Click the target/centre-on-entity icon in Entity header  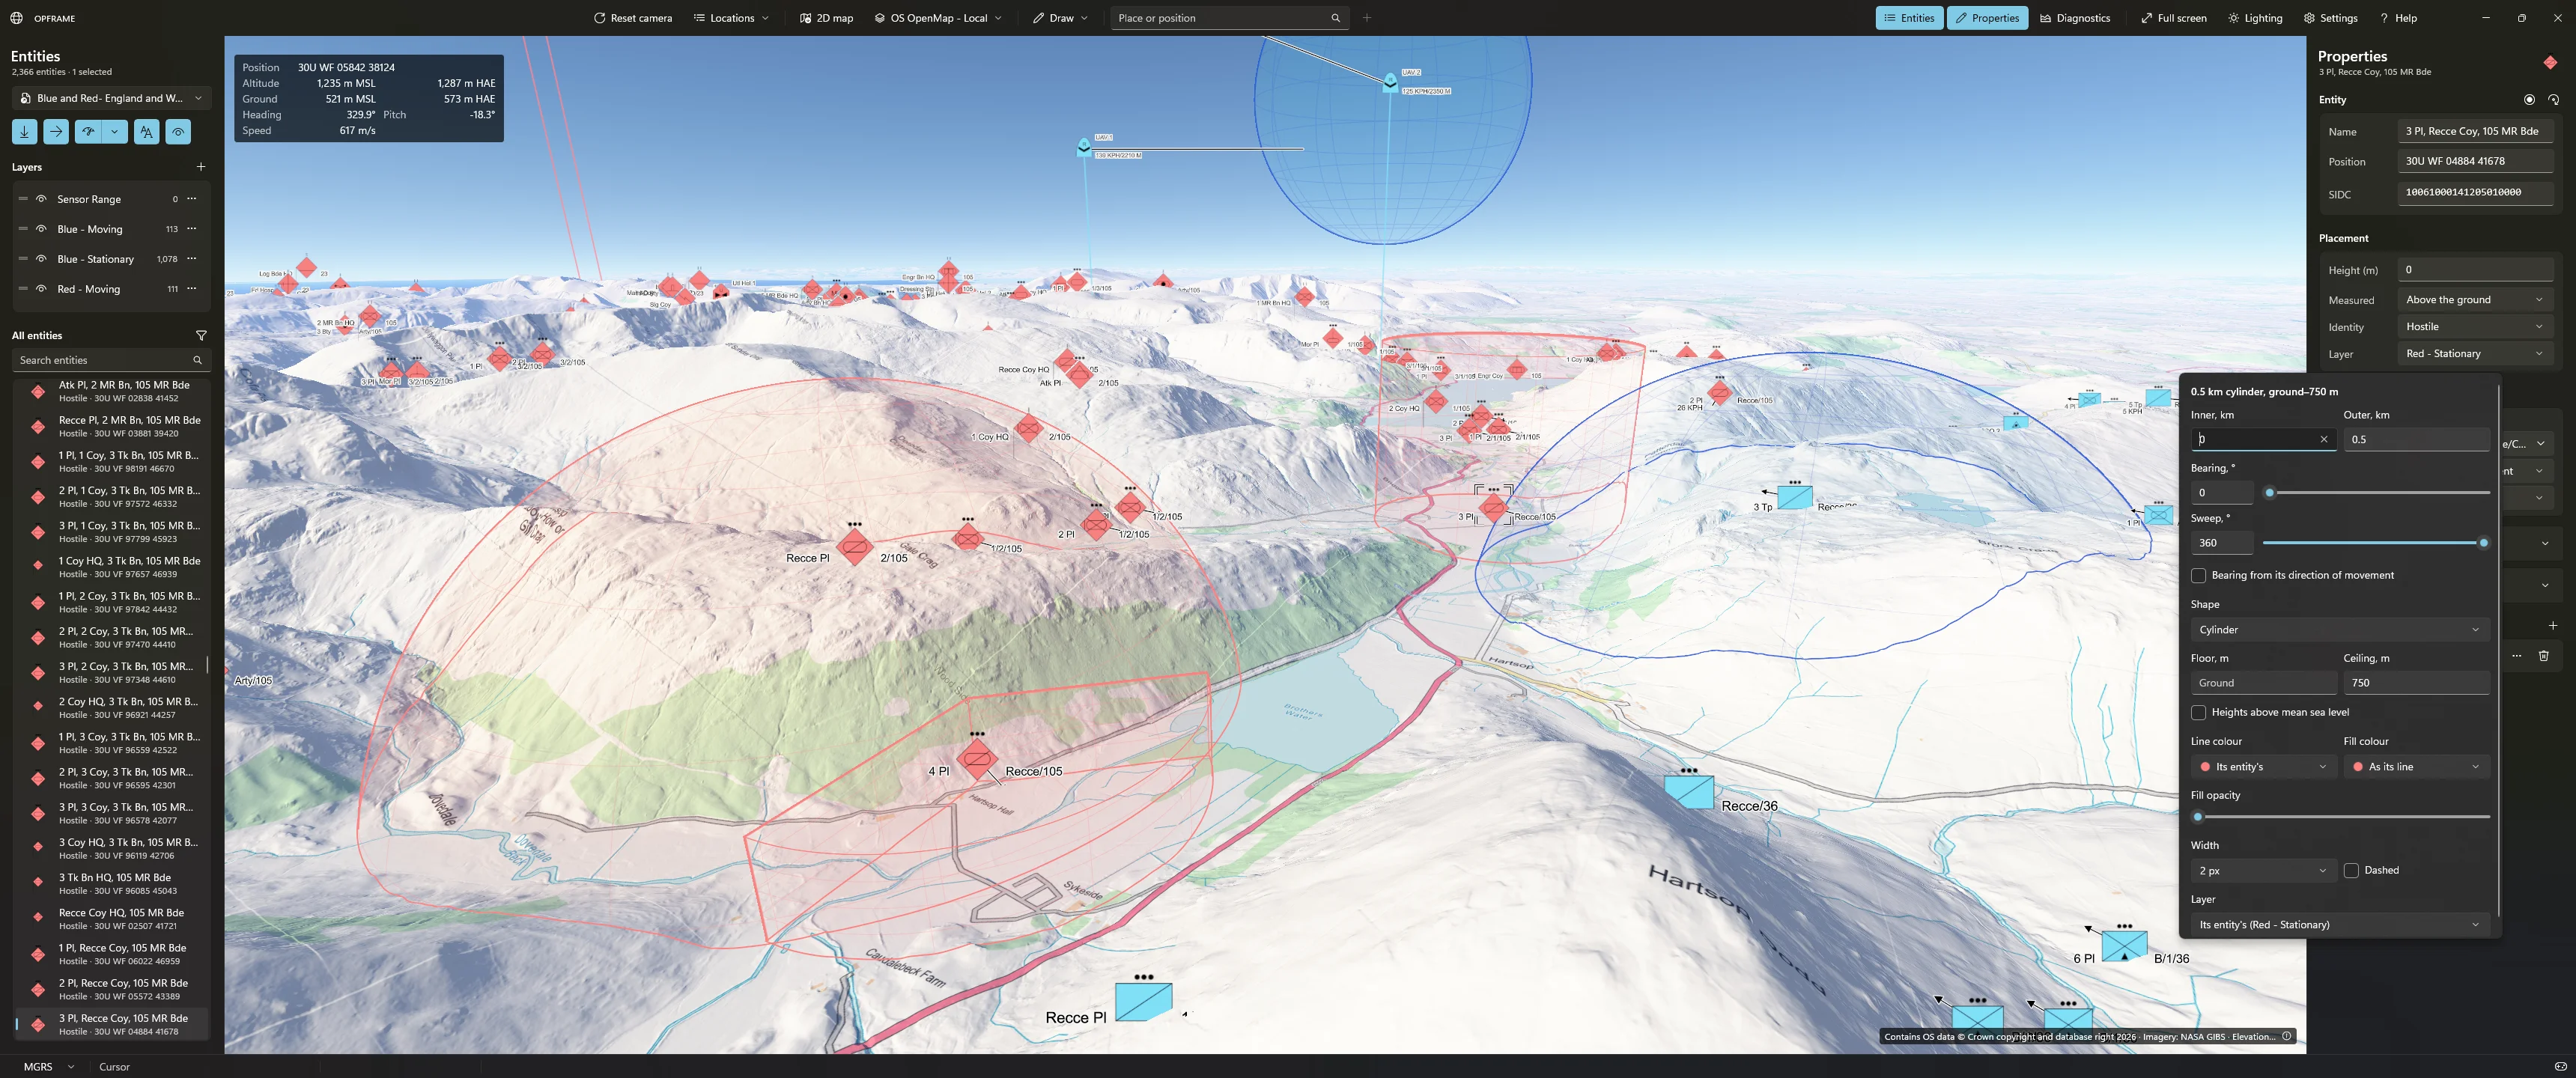pos(2529,99)
